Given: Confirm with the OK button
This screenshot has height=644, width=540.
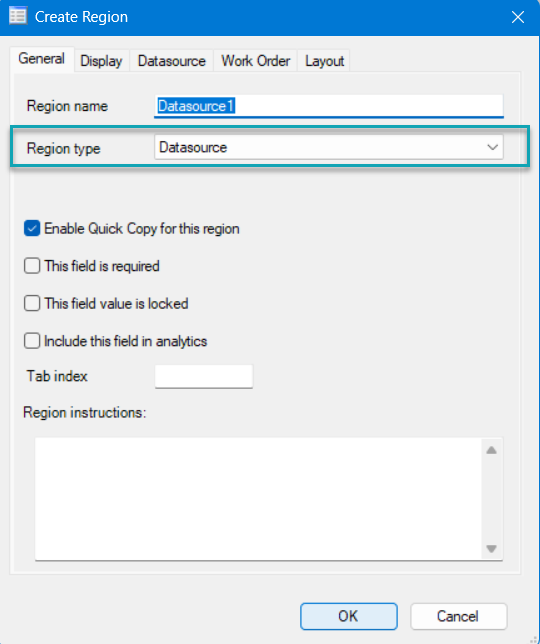Looking at the screenshot, I should 349,616.
